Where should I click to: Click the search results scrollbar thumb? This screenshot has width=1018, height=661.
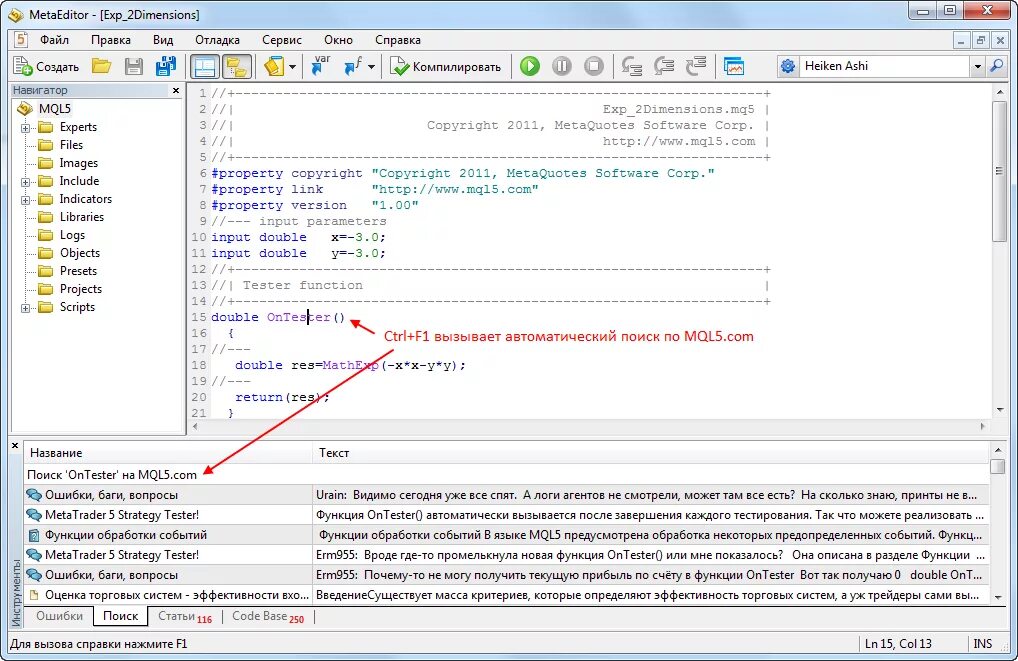click(997, 467)
